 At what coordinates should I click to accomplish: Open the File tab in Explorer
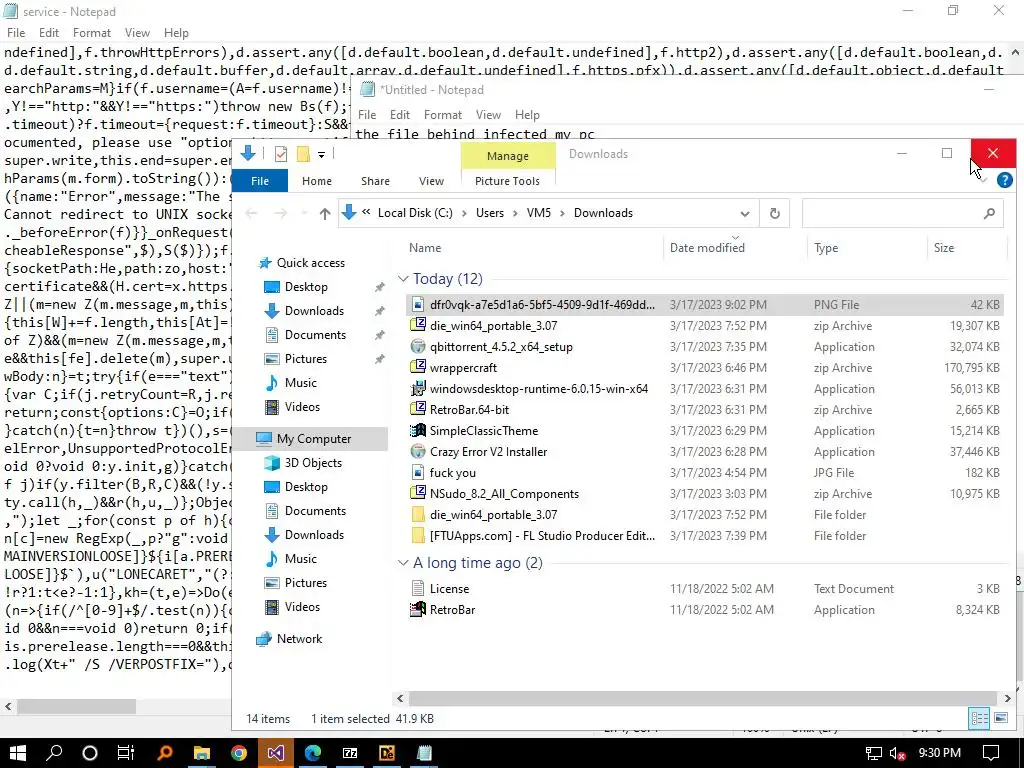click(260, 181)
